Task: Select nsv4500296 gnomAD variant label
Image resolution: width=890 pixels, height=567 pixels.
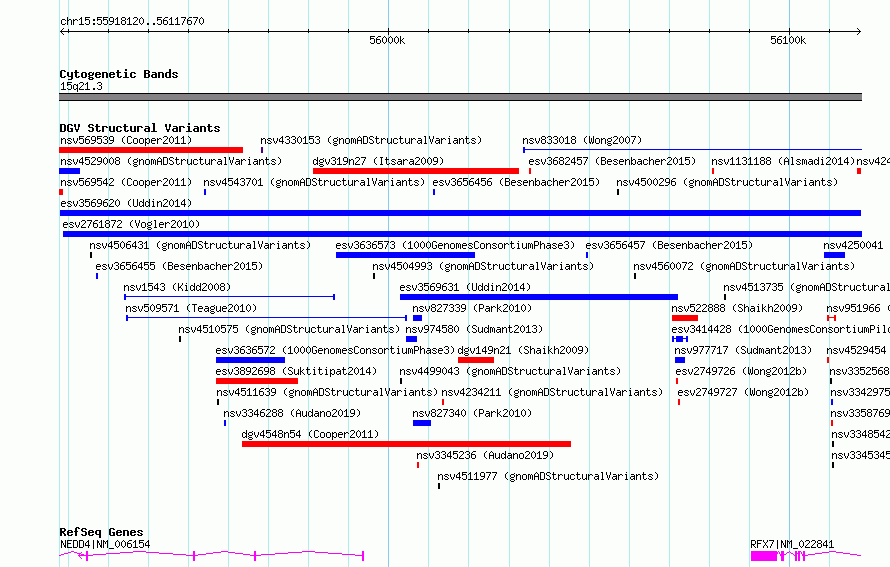Action: pos(727,182)
